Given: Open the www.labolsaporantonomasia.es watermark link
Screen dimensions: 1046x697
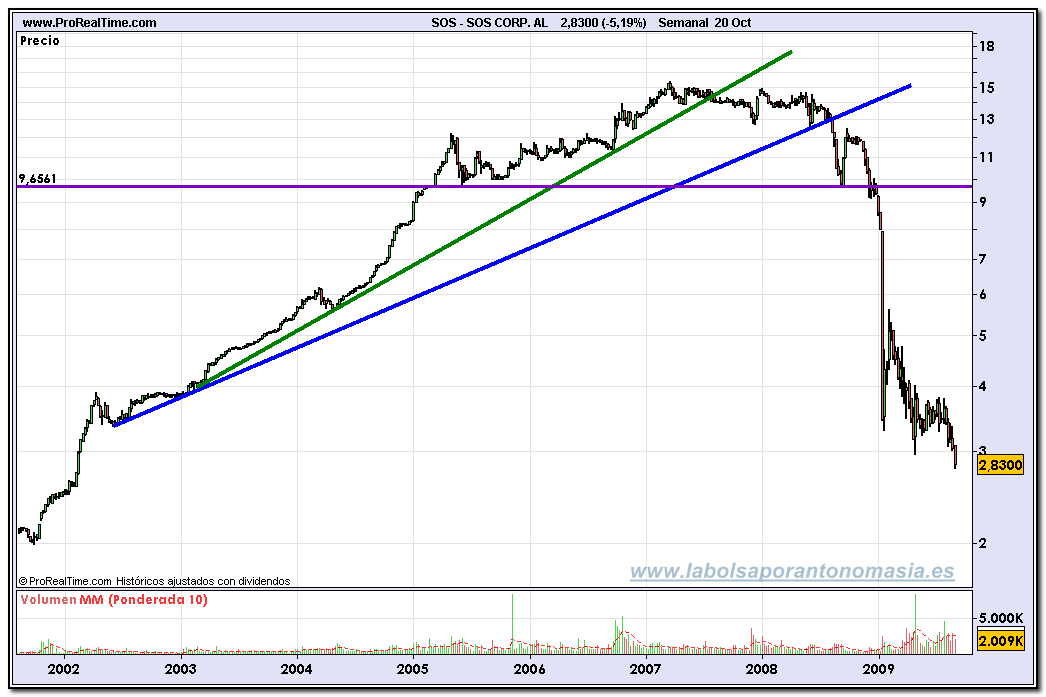Looking at the screenshot, I should pos(791,572).
